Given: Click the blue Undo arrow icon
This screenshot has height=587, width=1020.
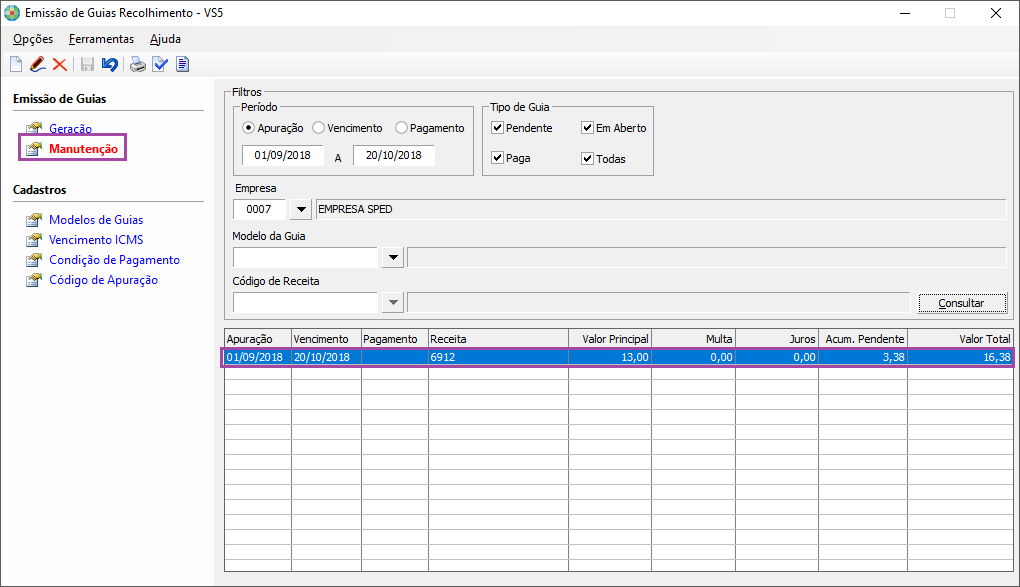Looking at the screenshot, I should [x=109, y=64].
